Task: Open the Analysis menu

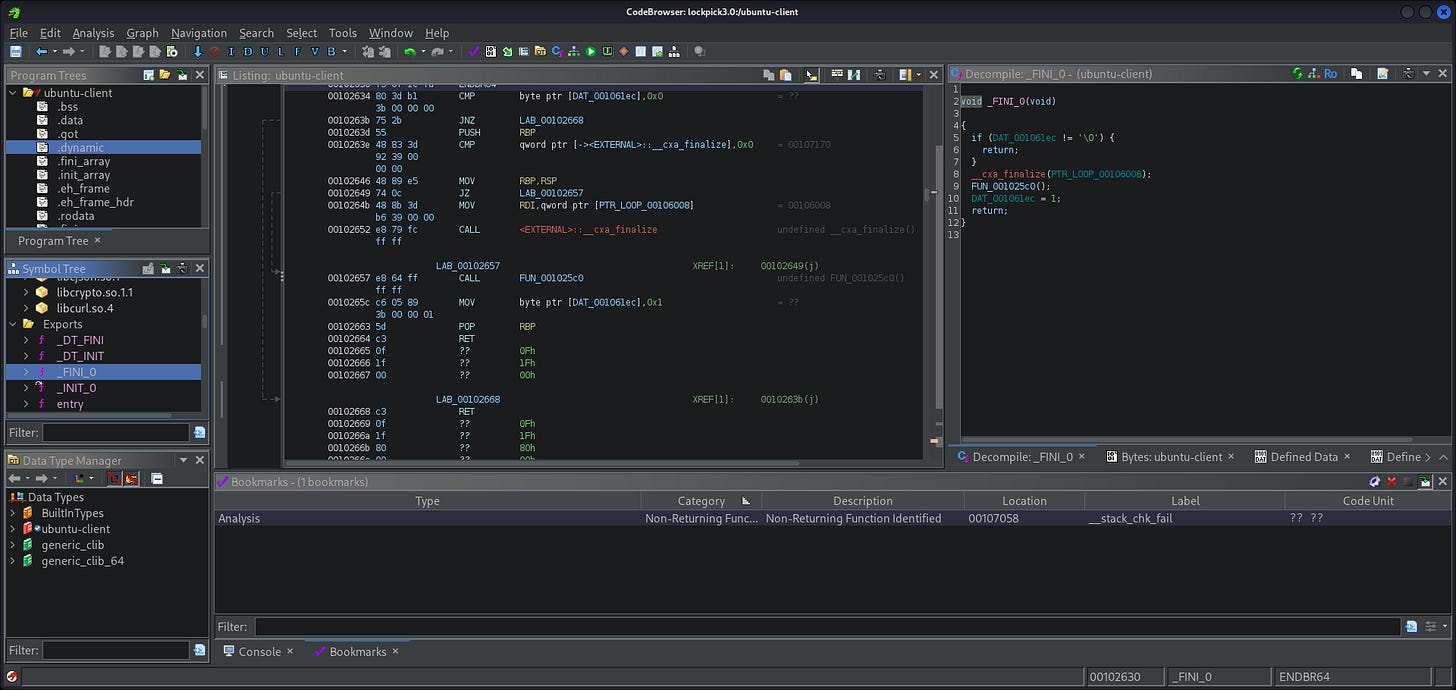Action: click(93, 33)
